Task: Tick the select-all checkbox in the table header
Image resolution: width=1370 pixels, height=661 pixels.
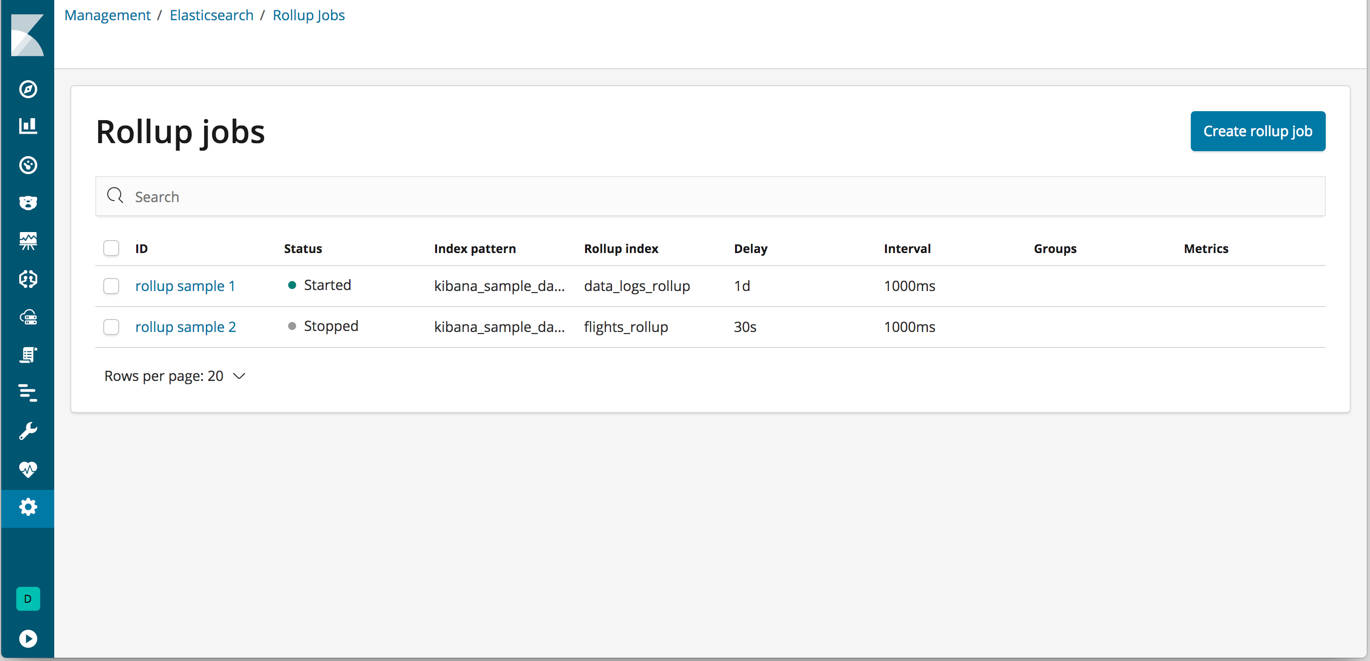Action: 111,248
